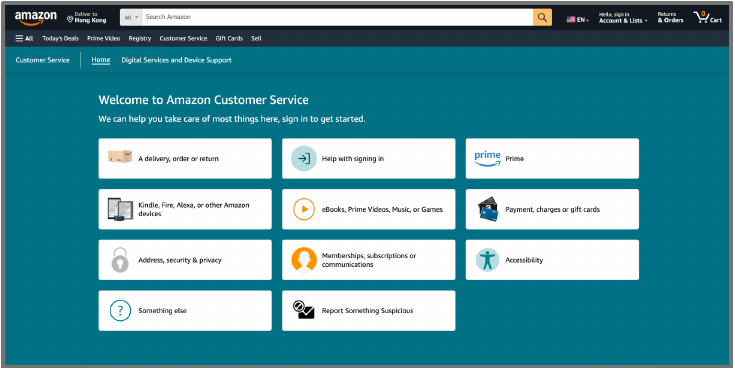
Task: Open 'Help with signing in' card
Action: point(368,158)
